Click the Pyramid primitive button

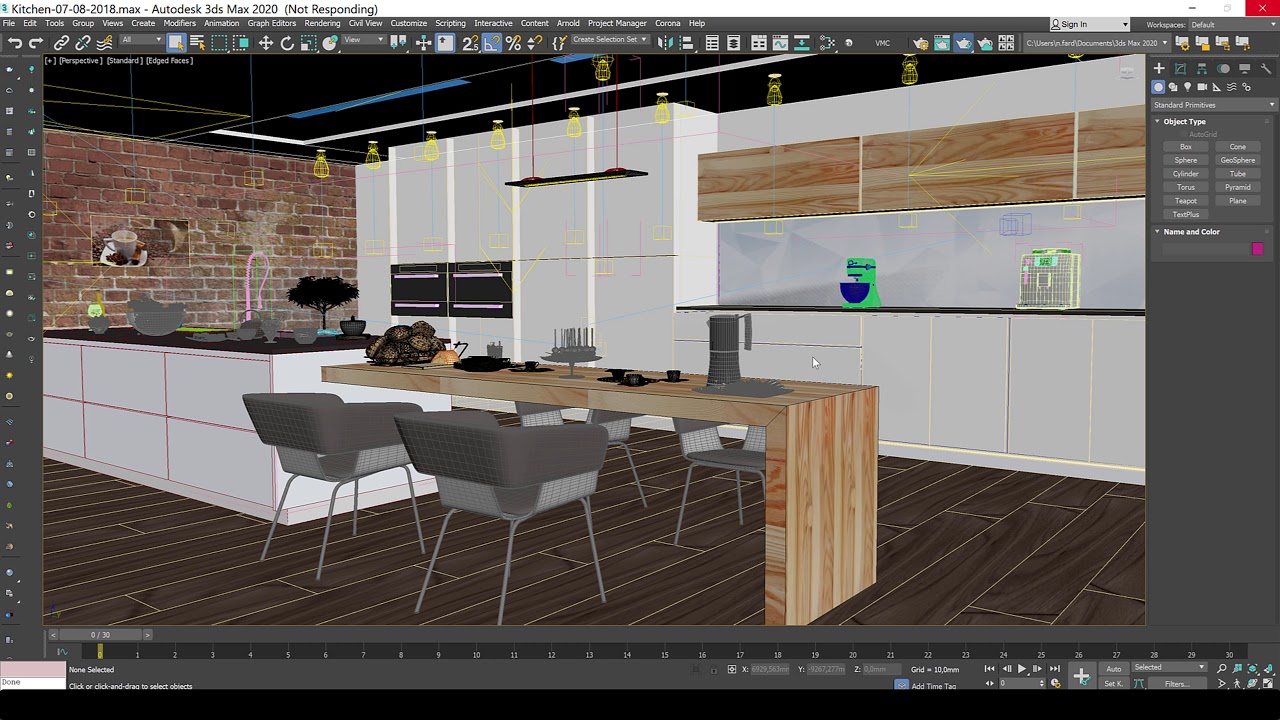point(1237,187)
